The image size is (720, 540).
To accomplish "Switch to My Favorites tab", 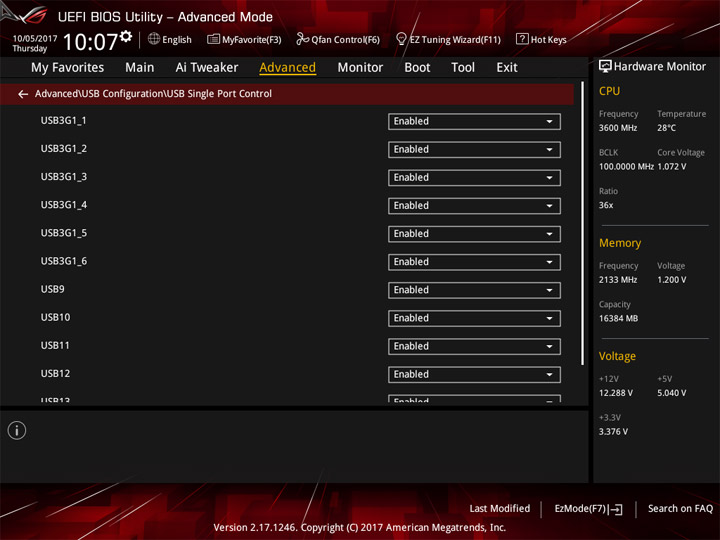I will 68,68.
